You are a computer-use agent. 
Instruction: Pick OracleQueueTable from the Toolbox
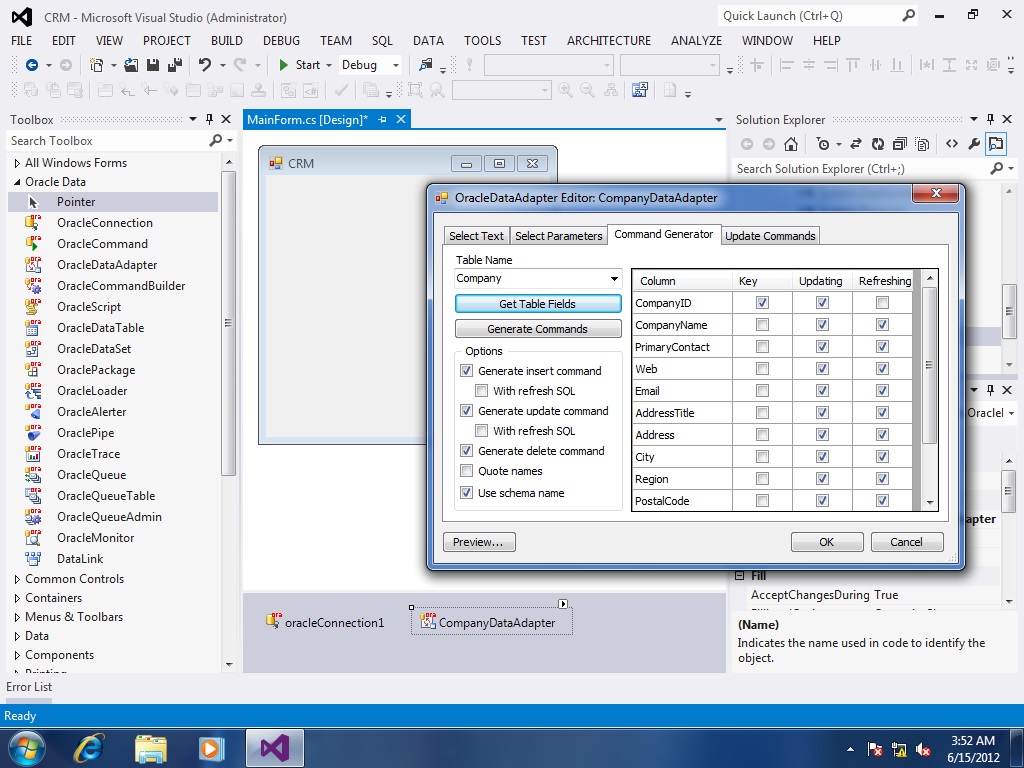point(106,496)
